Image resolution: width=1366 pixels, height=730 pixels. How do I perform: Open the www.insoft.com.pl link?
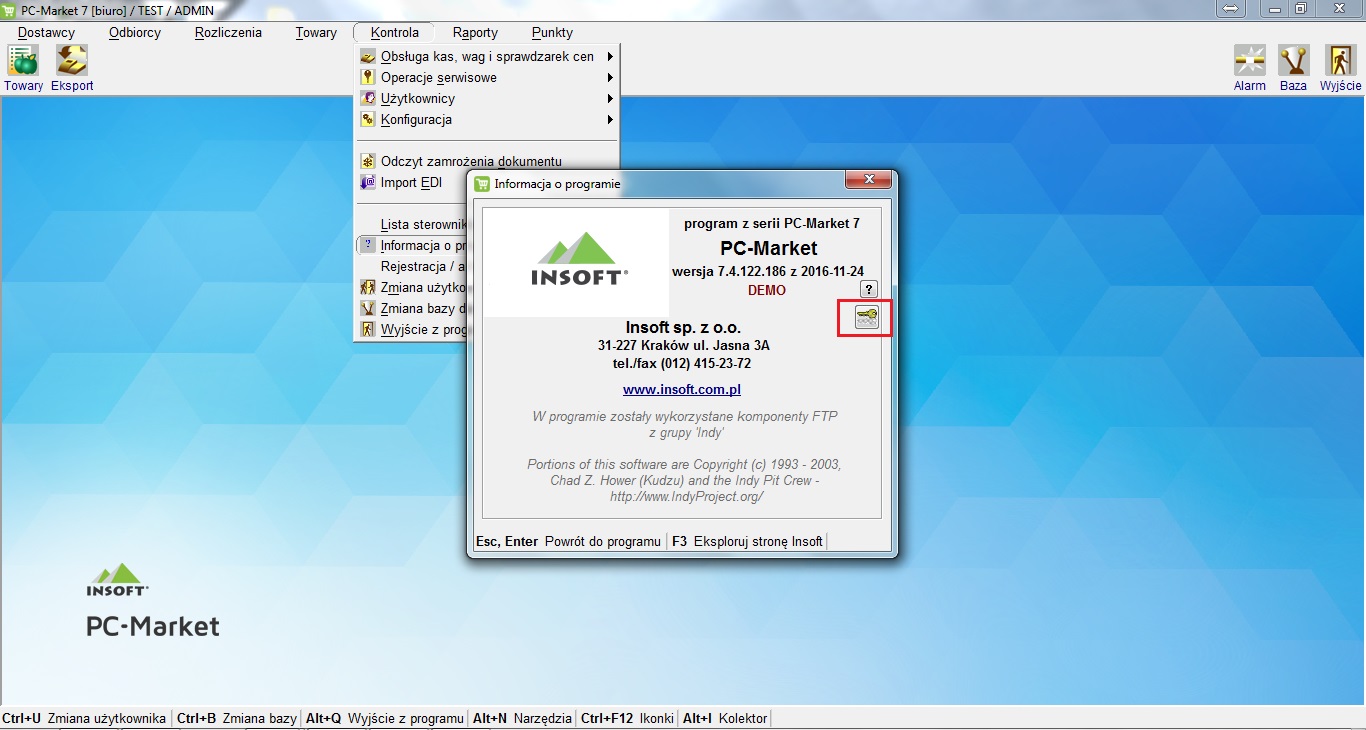point(682,390)
